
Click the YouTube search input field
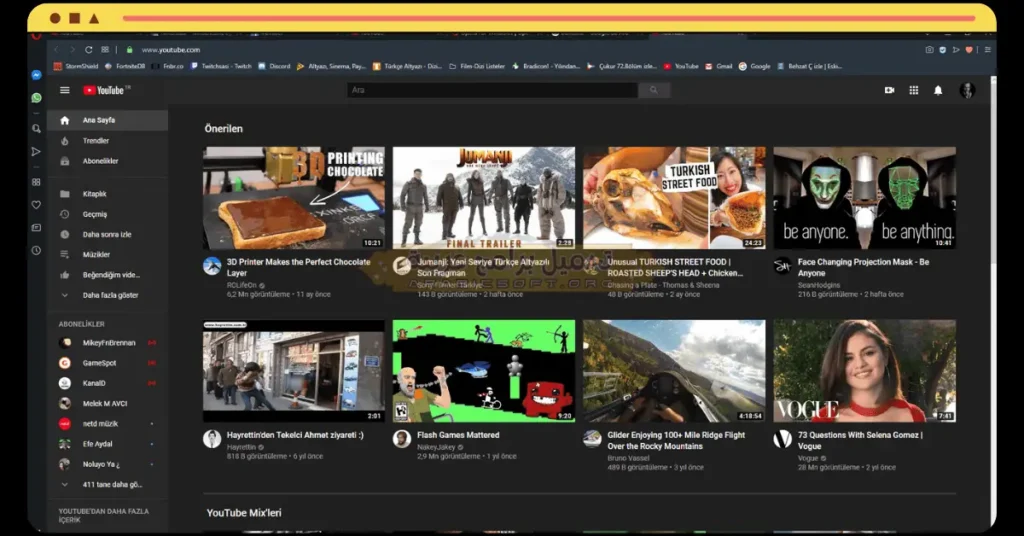point(492,90)
